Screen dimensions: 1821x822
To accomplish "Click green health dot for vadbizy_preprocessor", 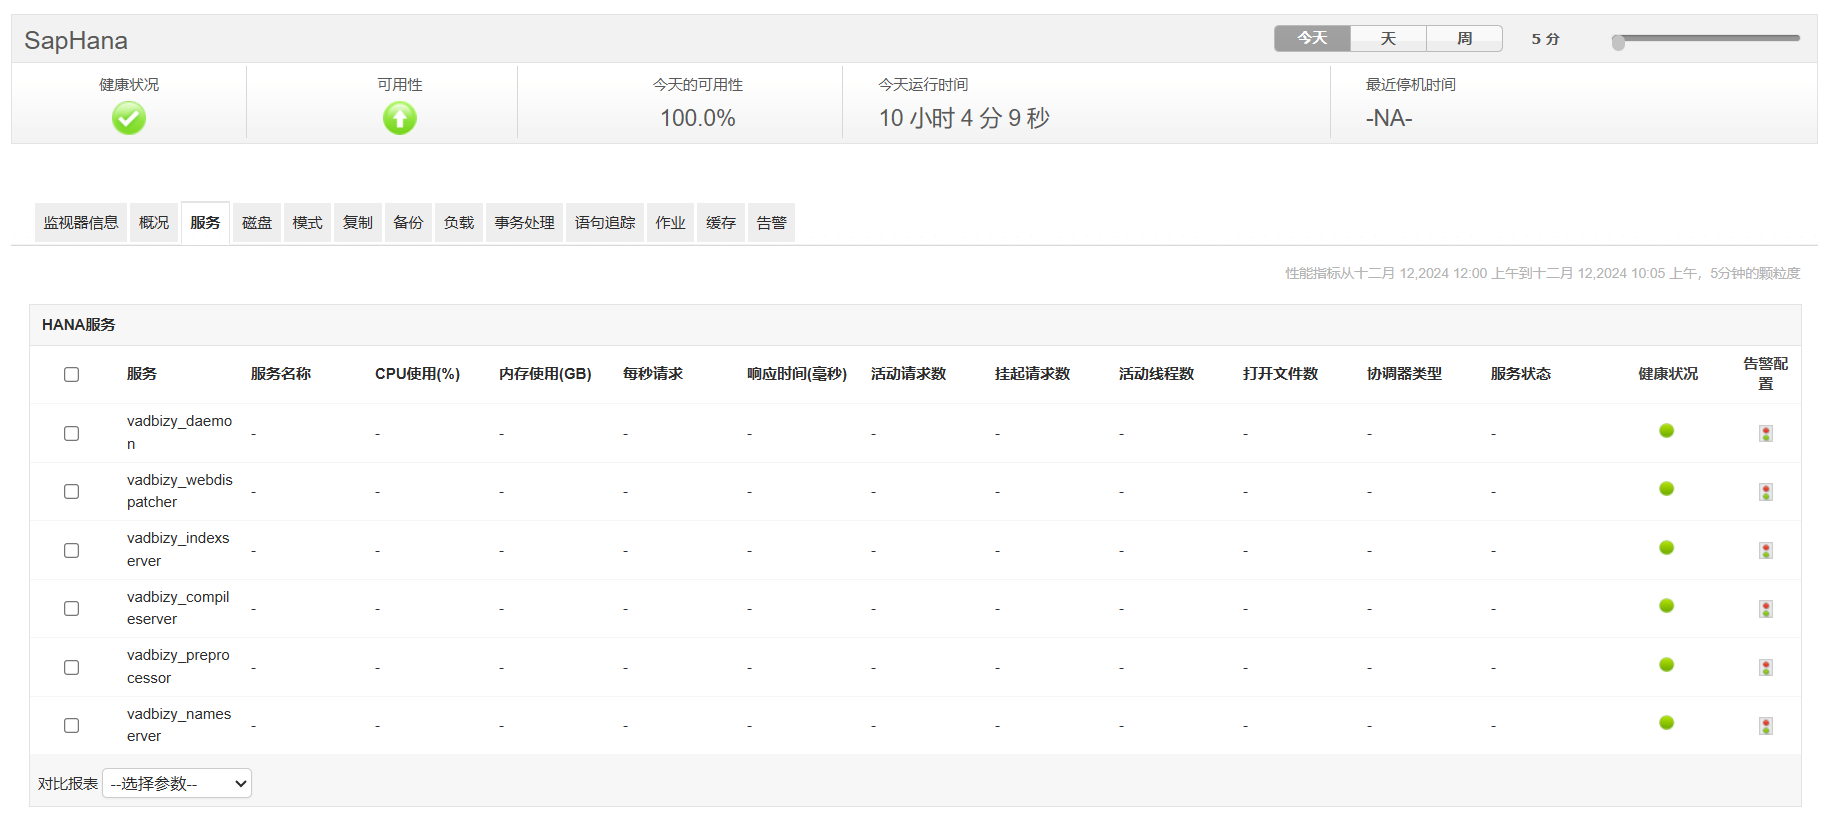I will click(x=1666, y=664).
